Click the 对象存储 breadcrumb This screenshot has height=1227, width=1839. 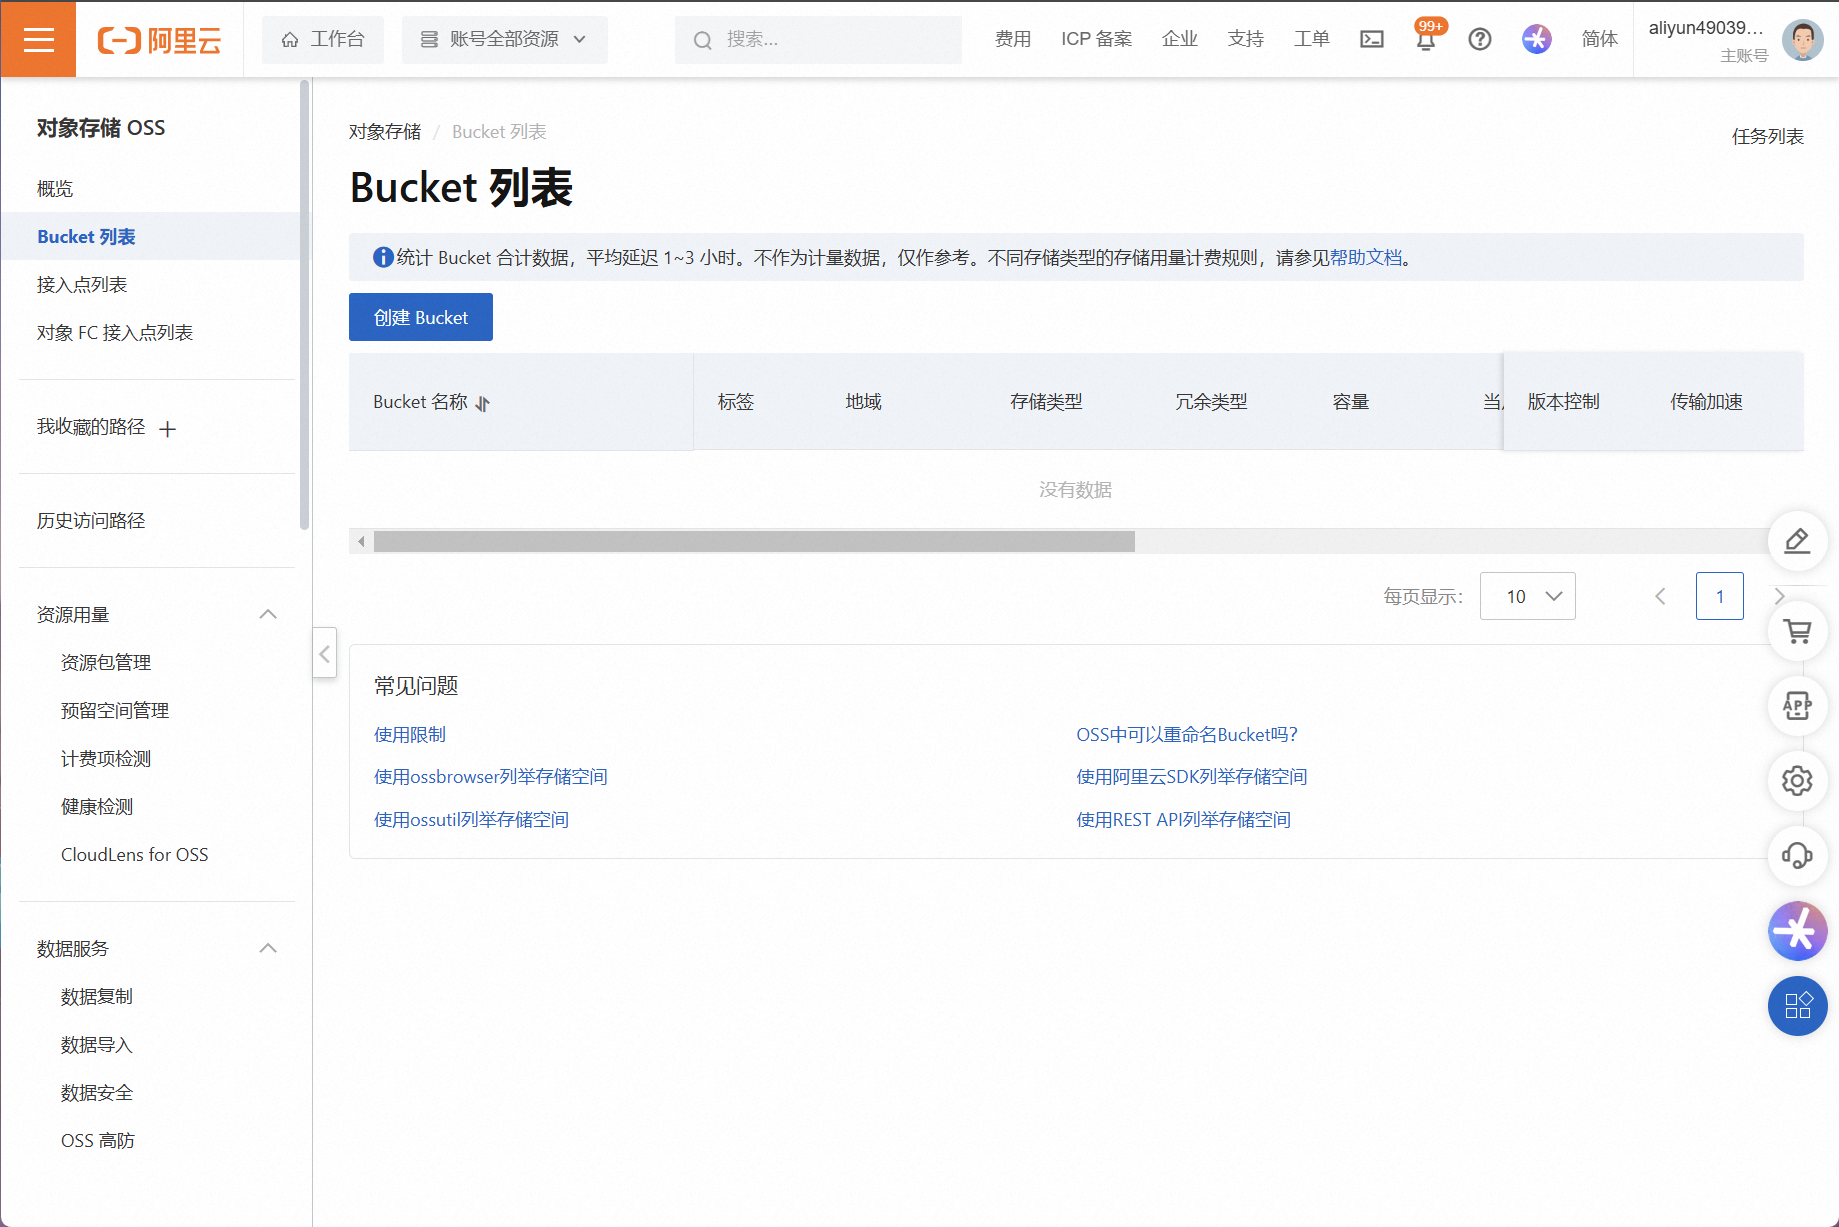[385, 131]
